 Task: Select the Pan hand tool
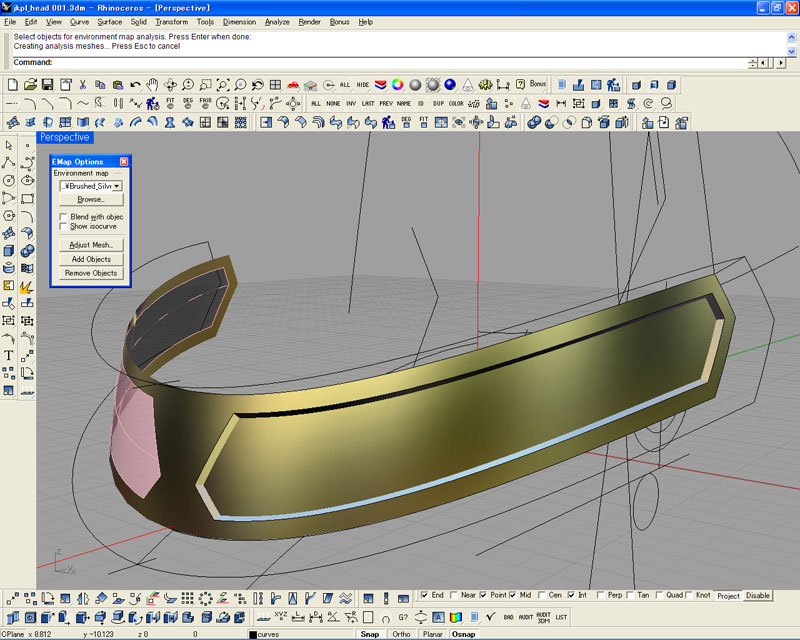153,85
